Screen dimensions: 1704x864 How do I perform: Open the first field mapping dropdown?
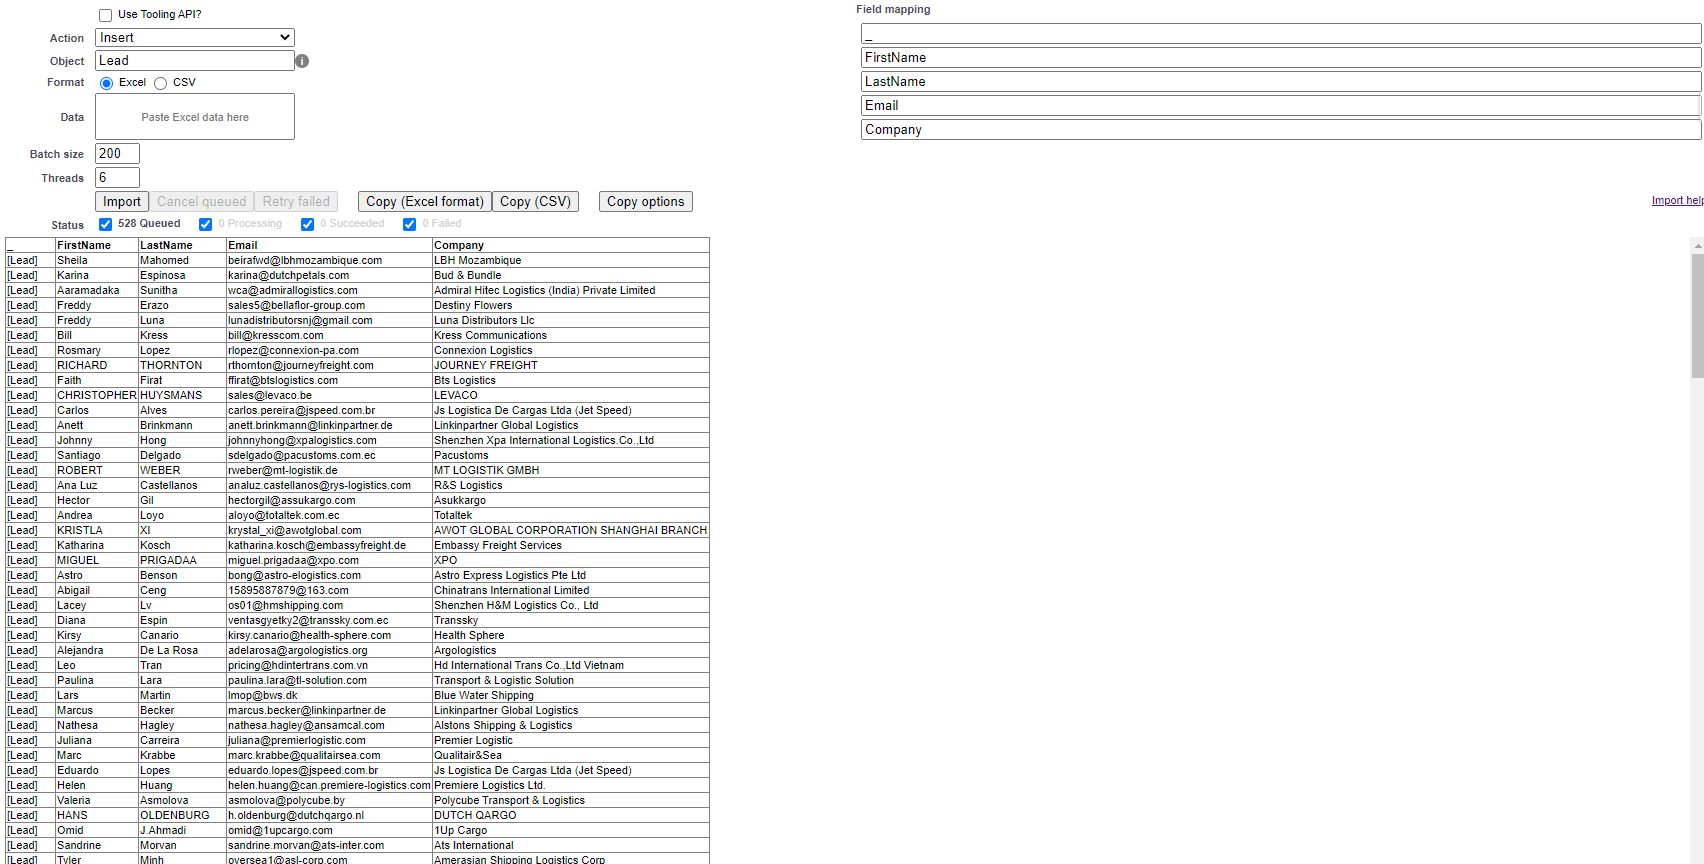[x=1281, y=34]
